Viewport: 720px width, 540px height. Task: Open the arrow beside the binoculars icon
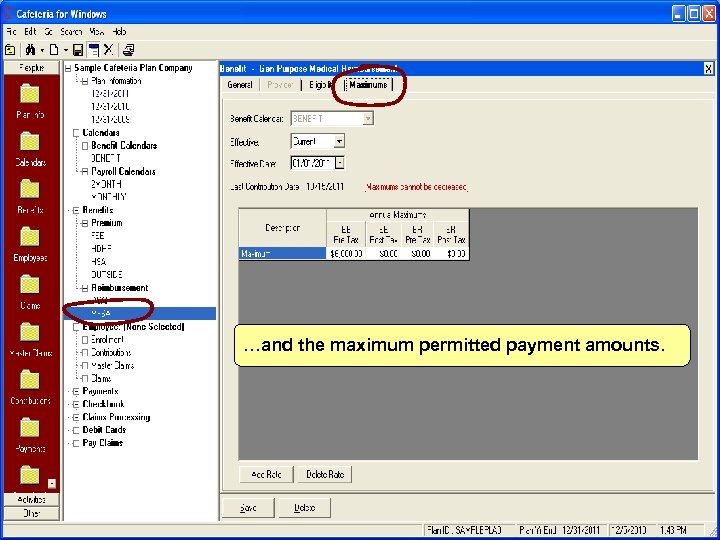click(42, 50)
